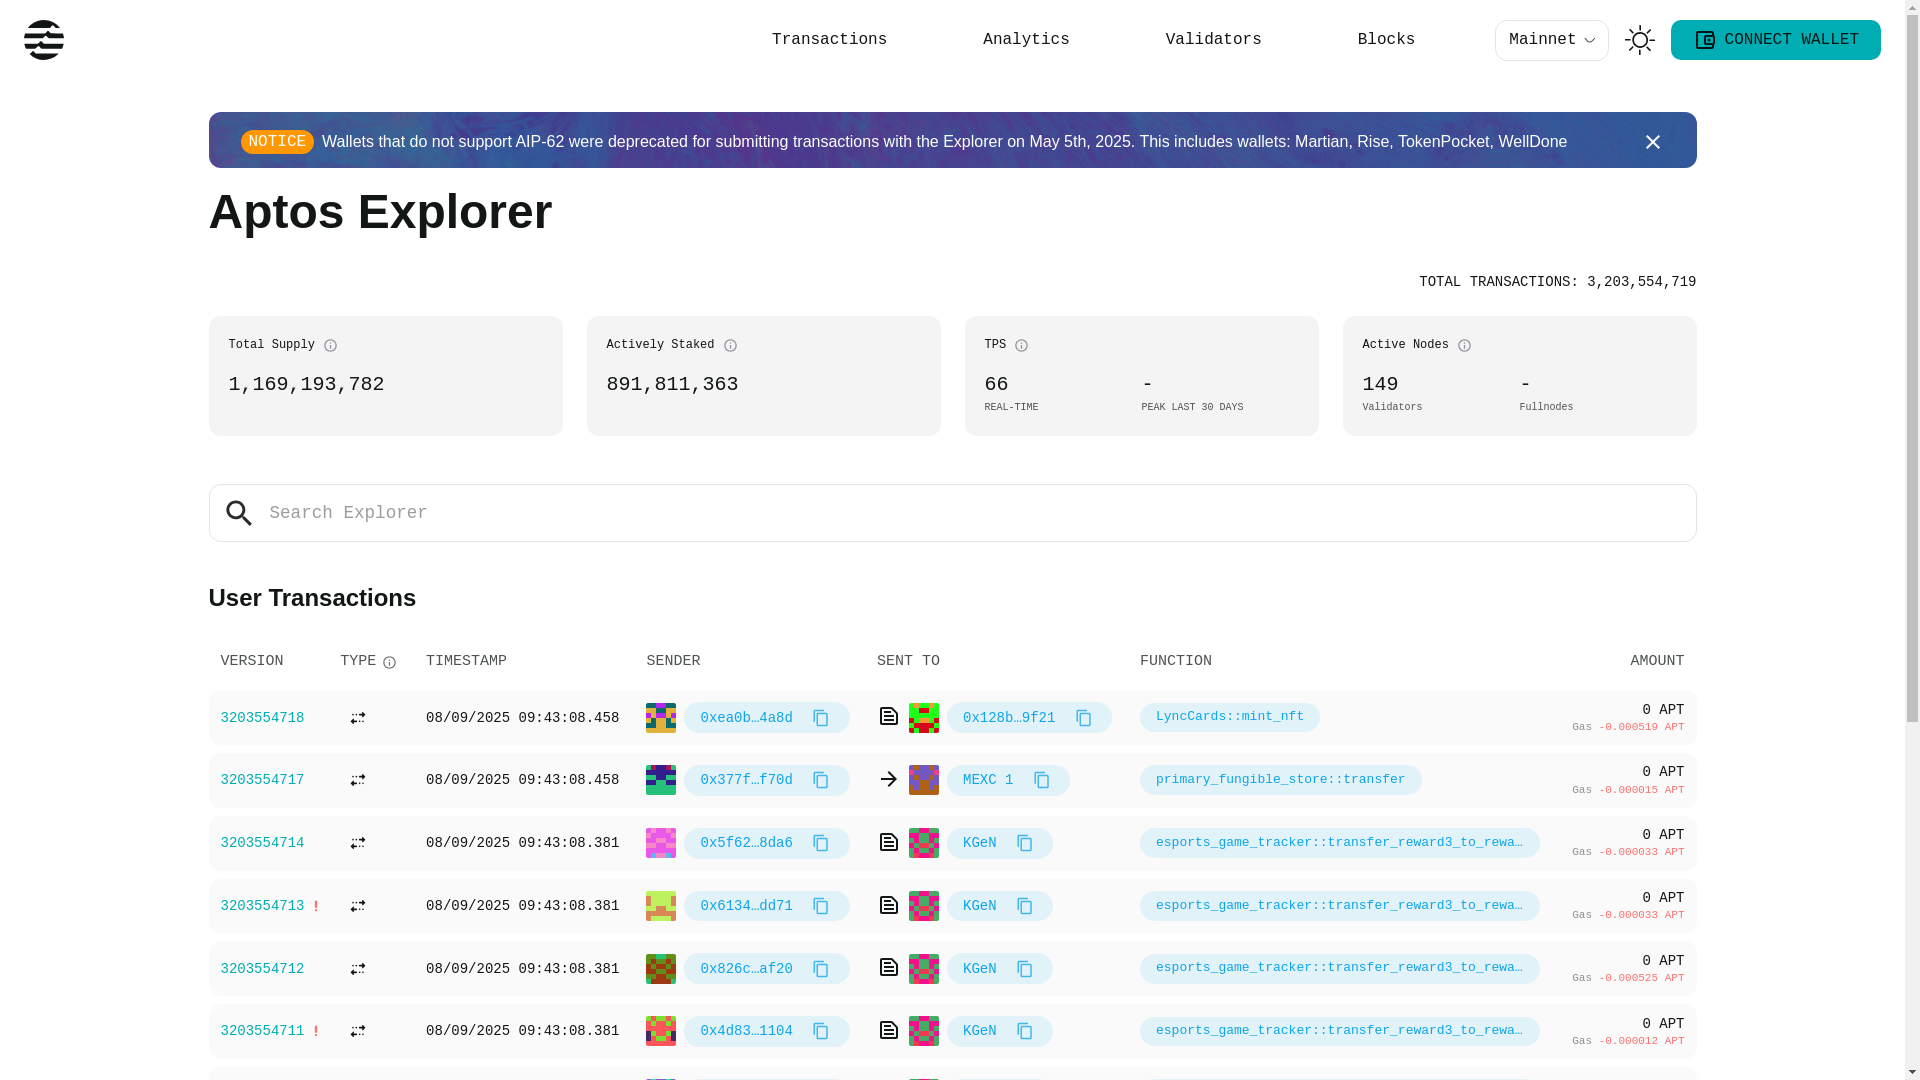
Task: Show info tooltip for Actively Staked
Action: click(730, 346)
